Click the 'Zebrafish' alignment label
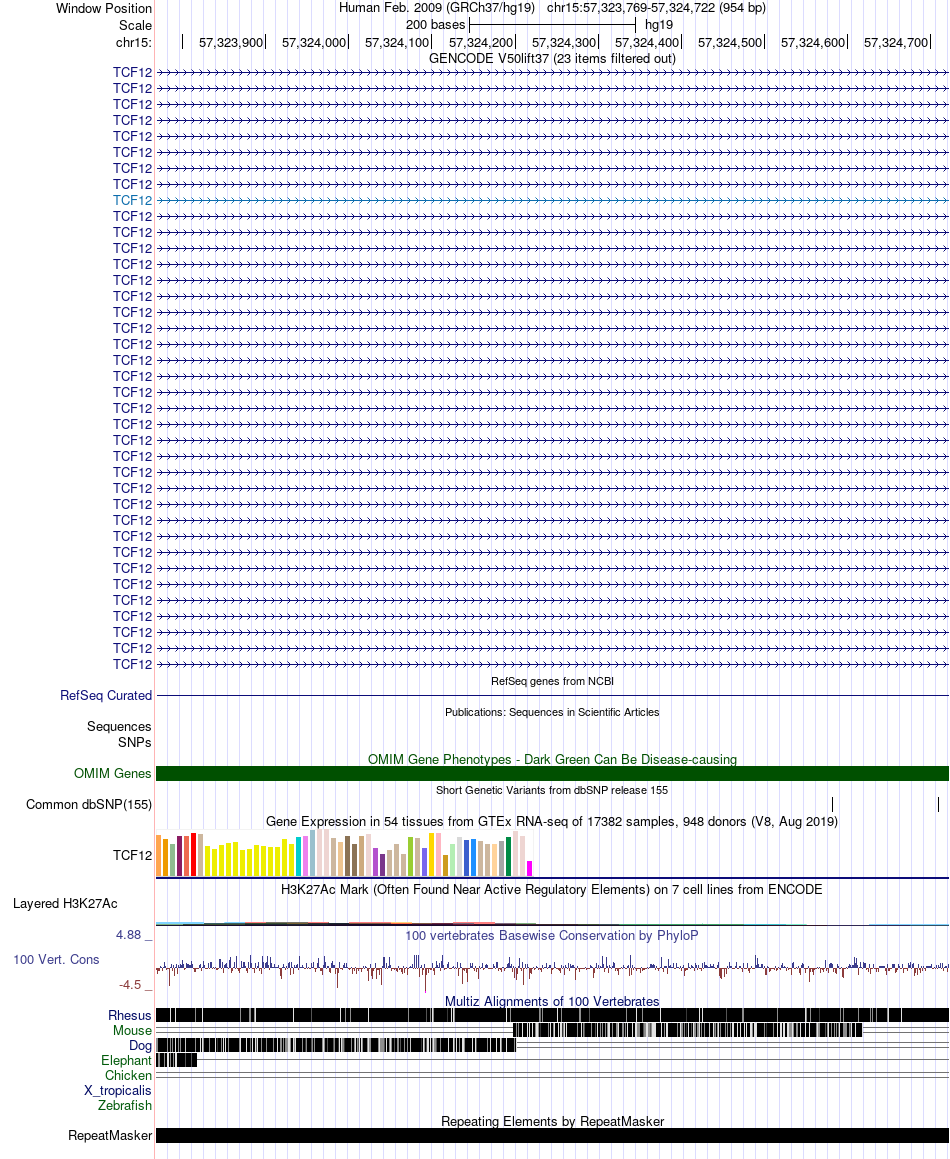Screen dimensions: 950x1159 [x=125, y=1106]
